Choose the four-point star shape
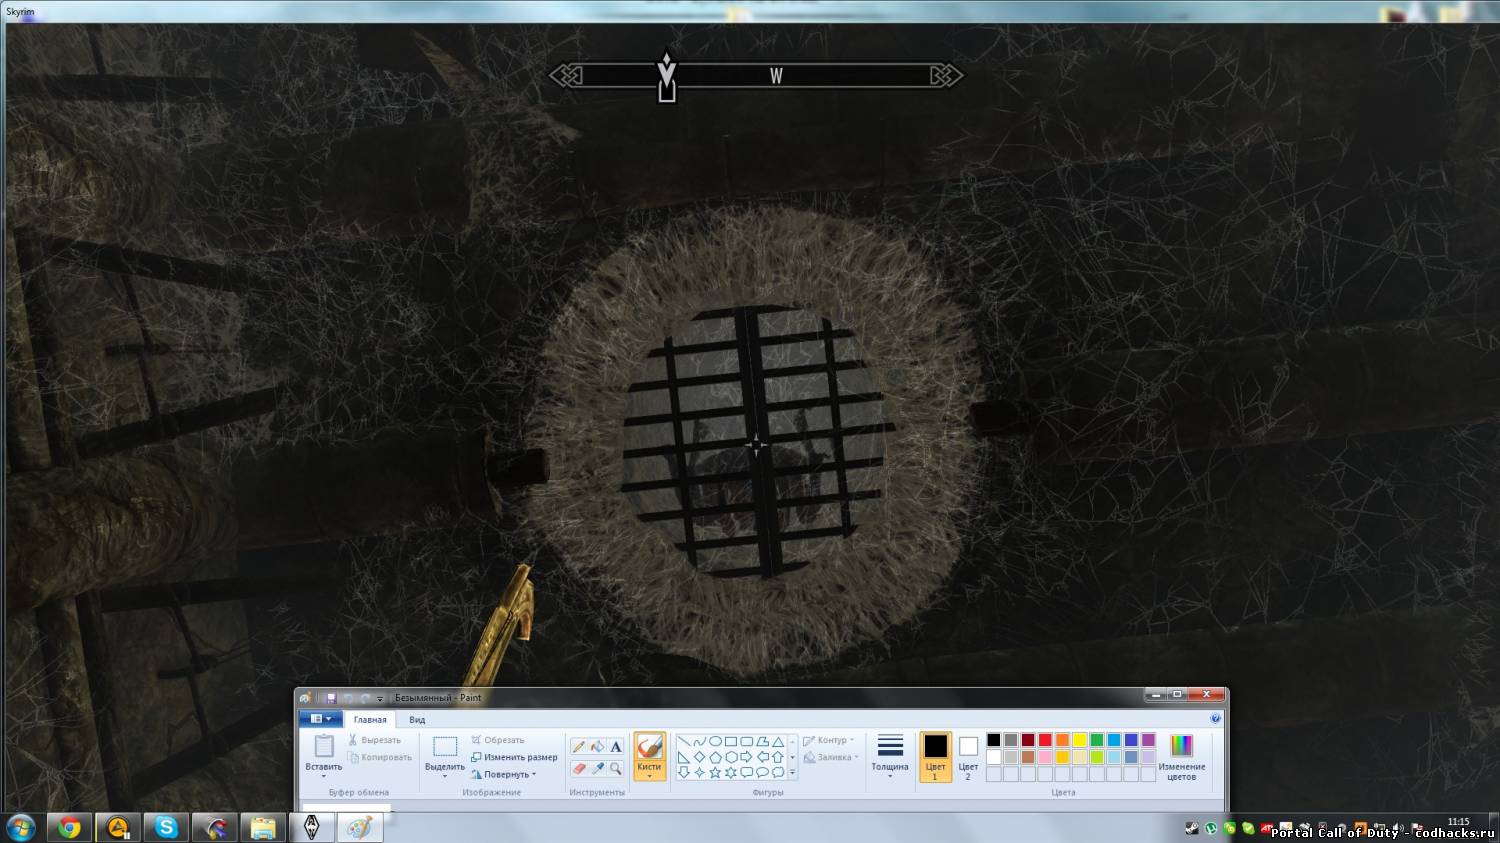The height and width of the screenshot is (843, 1500). point(700,772)
